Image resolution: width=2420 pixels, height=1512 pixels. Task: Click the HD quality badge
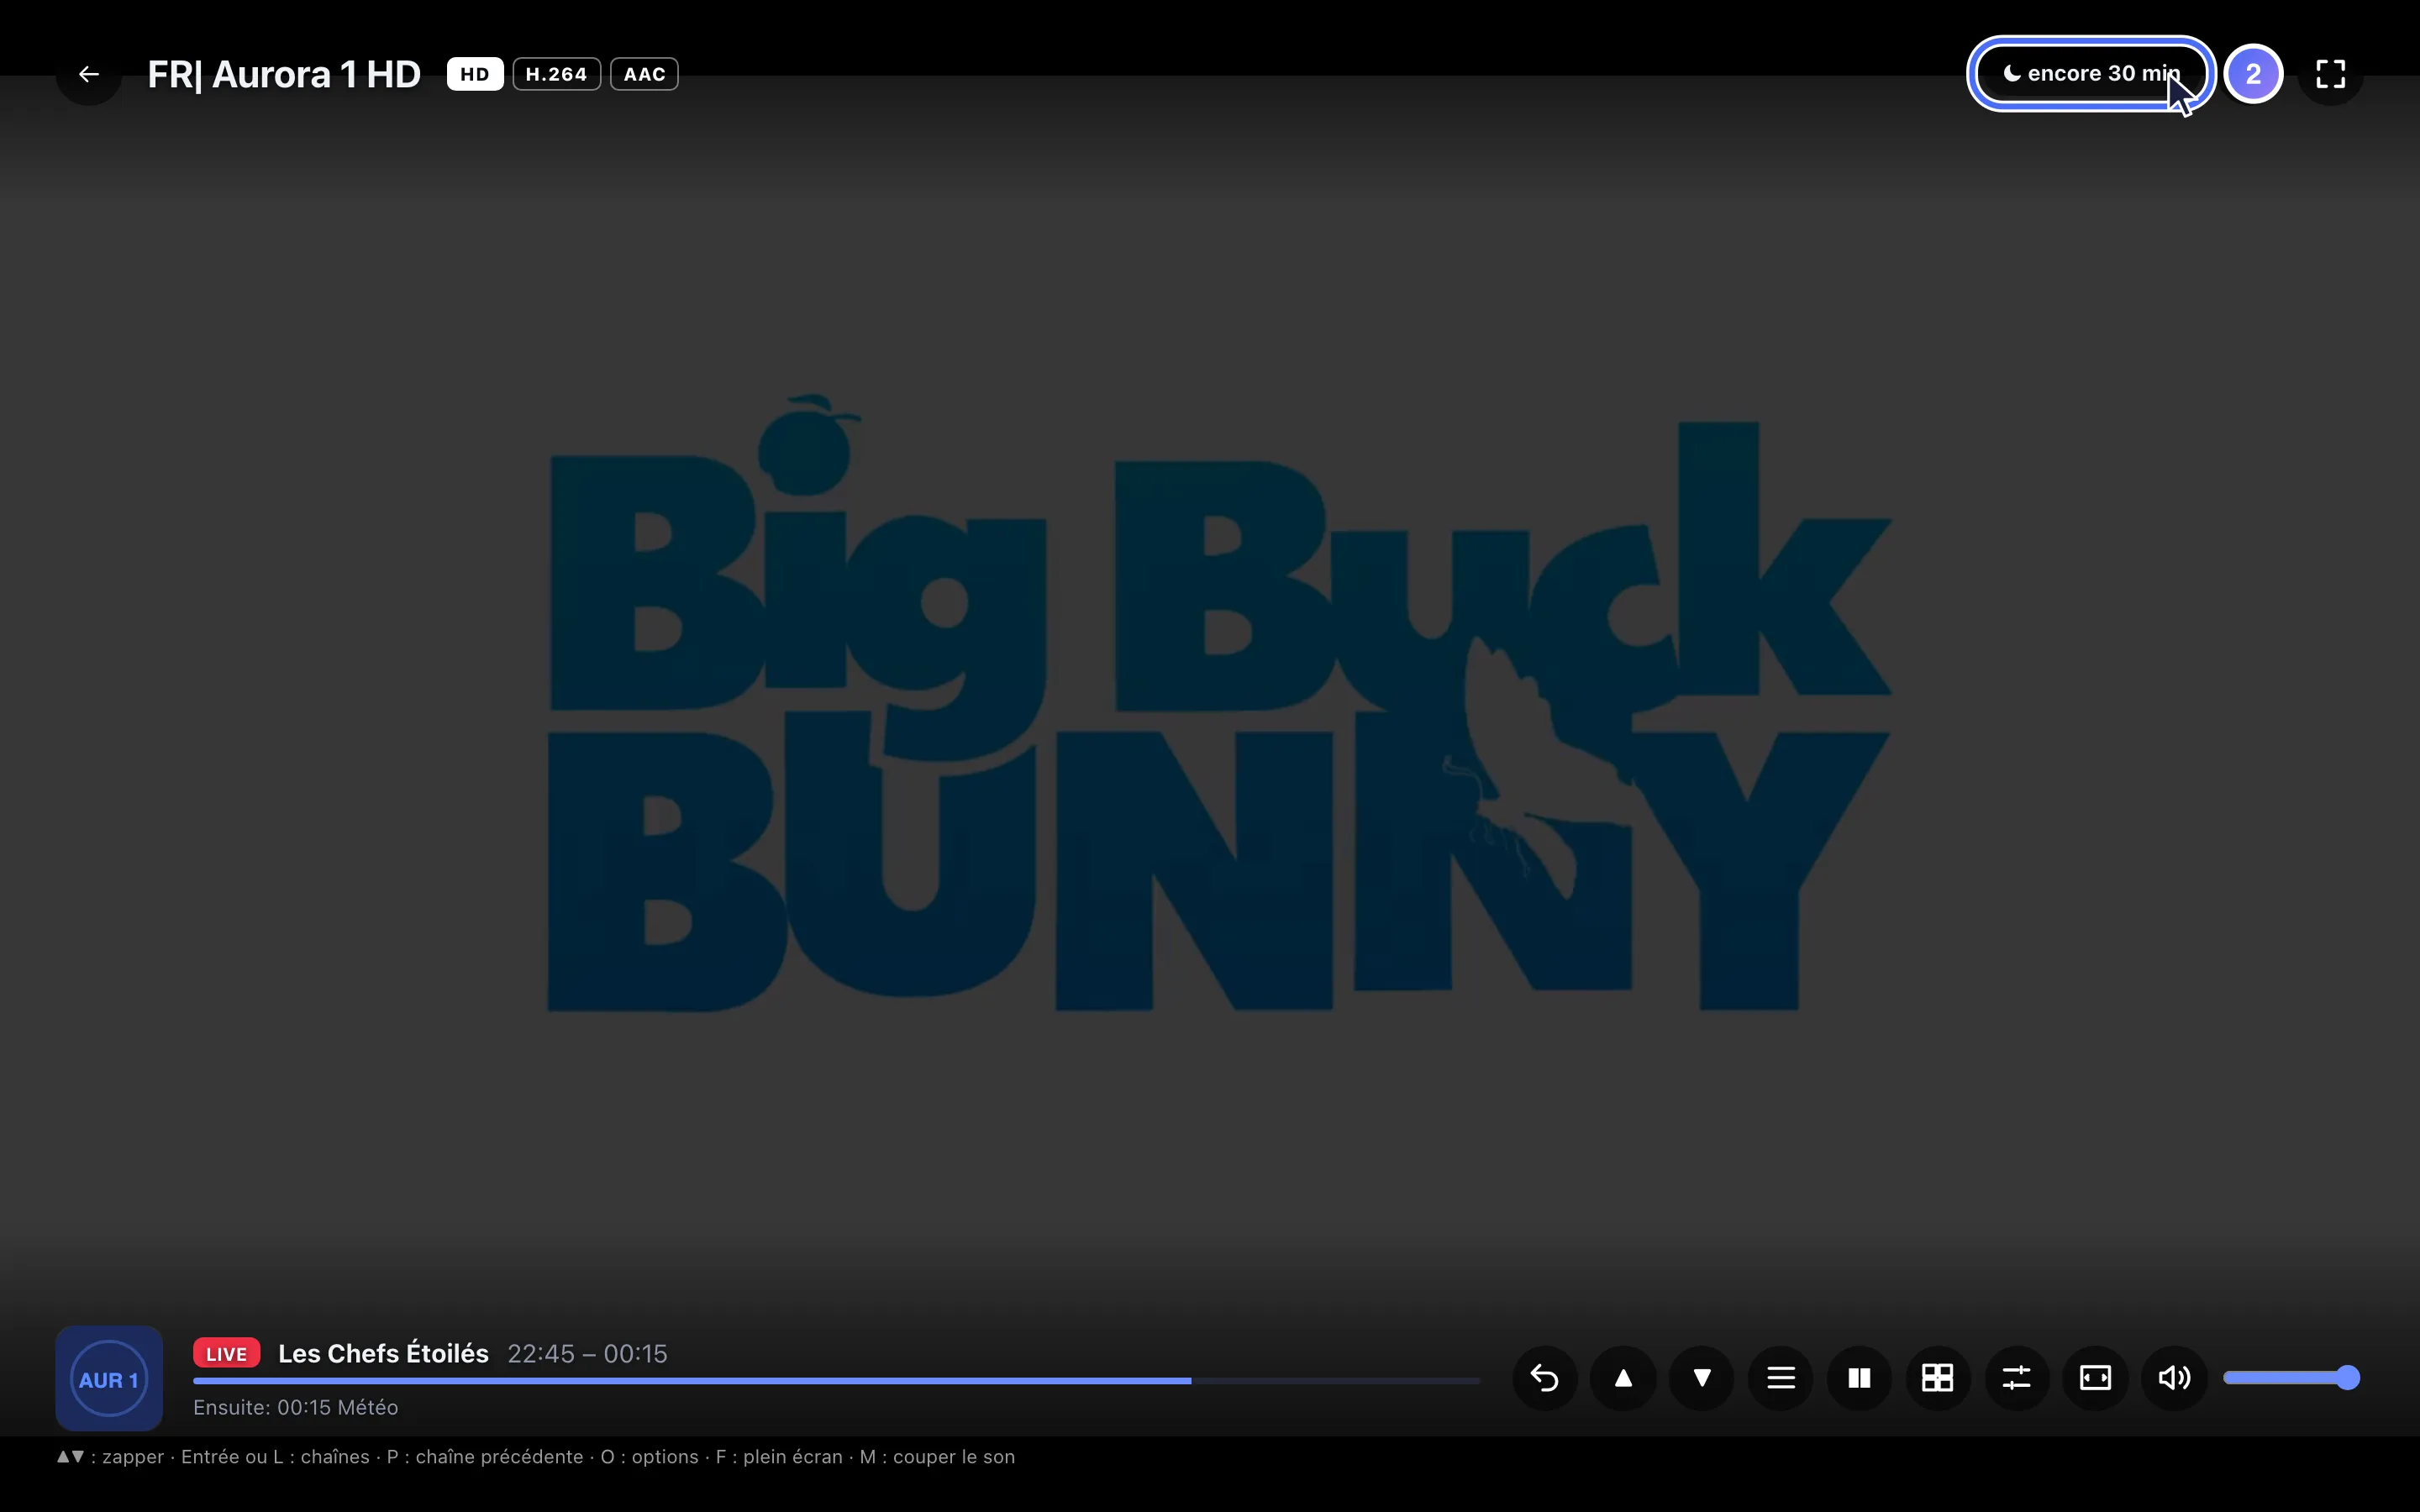click(475, 74)
